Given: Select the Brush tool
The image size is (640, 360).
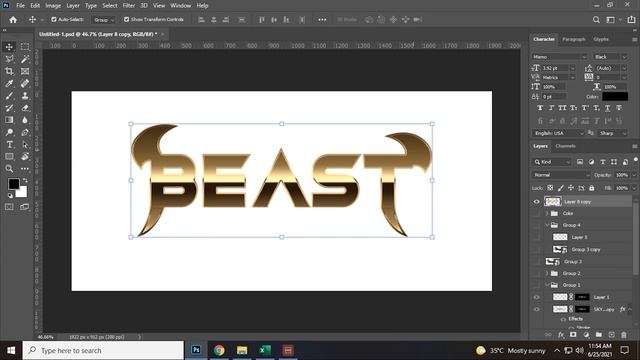Looking at the screenshot, I should point(9,96).
